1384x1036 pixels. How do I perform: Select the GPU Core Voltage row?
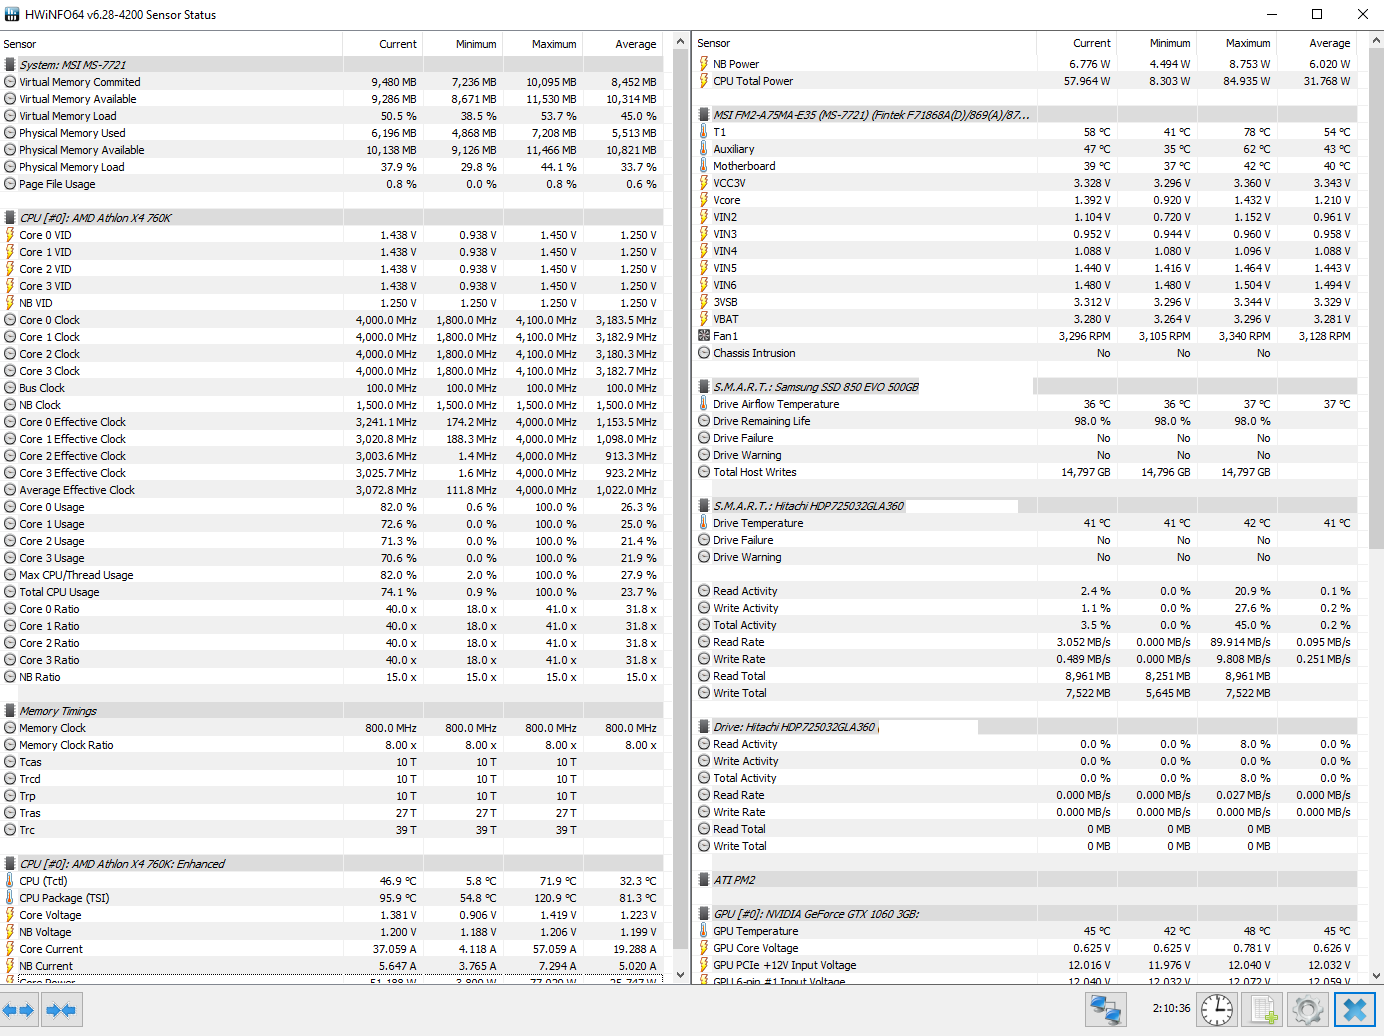click(1025, 948)
